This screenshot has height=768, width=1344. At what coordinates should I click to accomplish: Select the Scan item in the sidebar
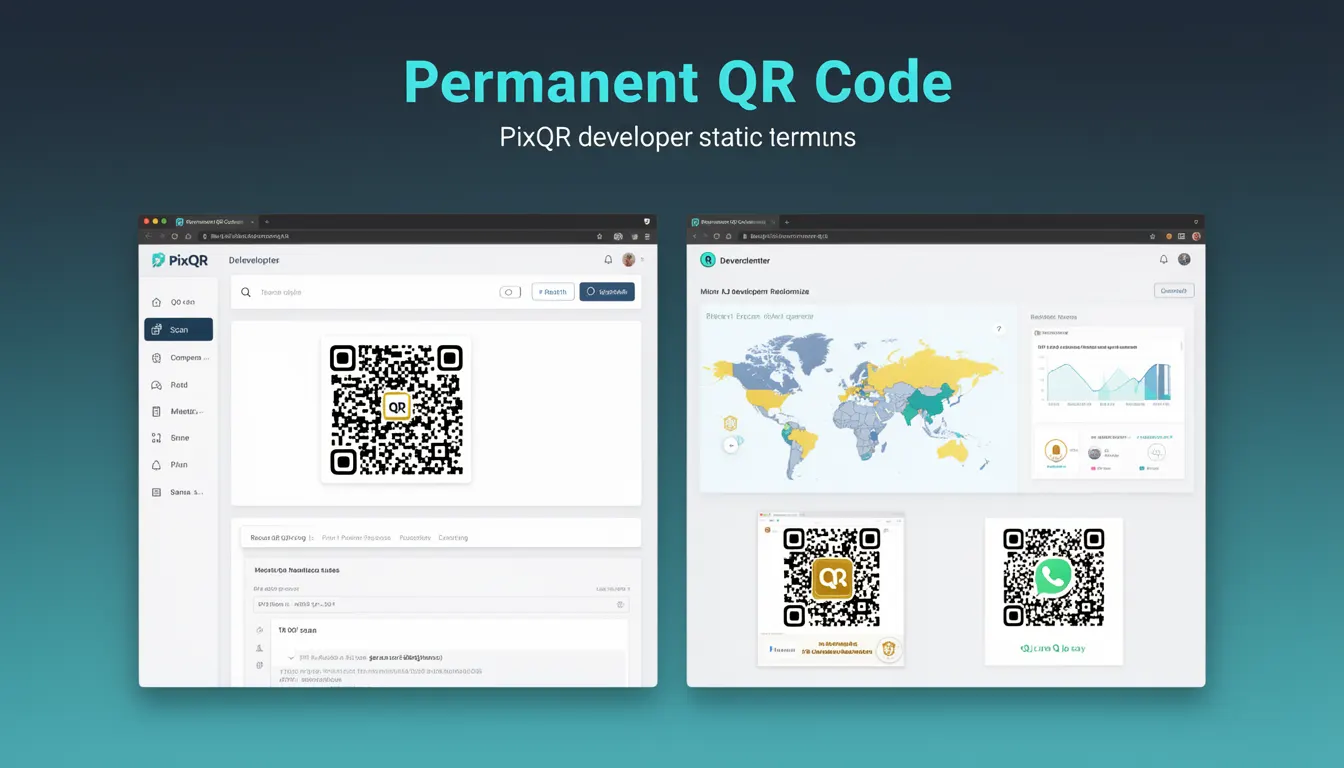click(x=178, y=330)
